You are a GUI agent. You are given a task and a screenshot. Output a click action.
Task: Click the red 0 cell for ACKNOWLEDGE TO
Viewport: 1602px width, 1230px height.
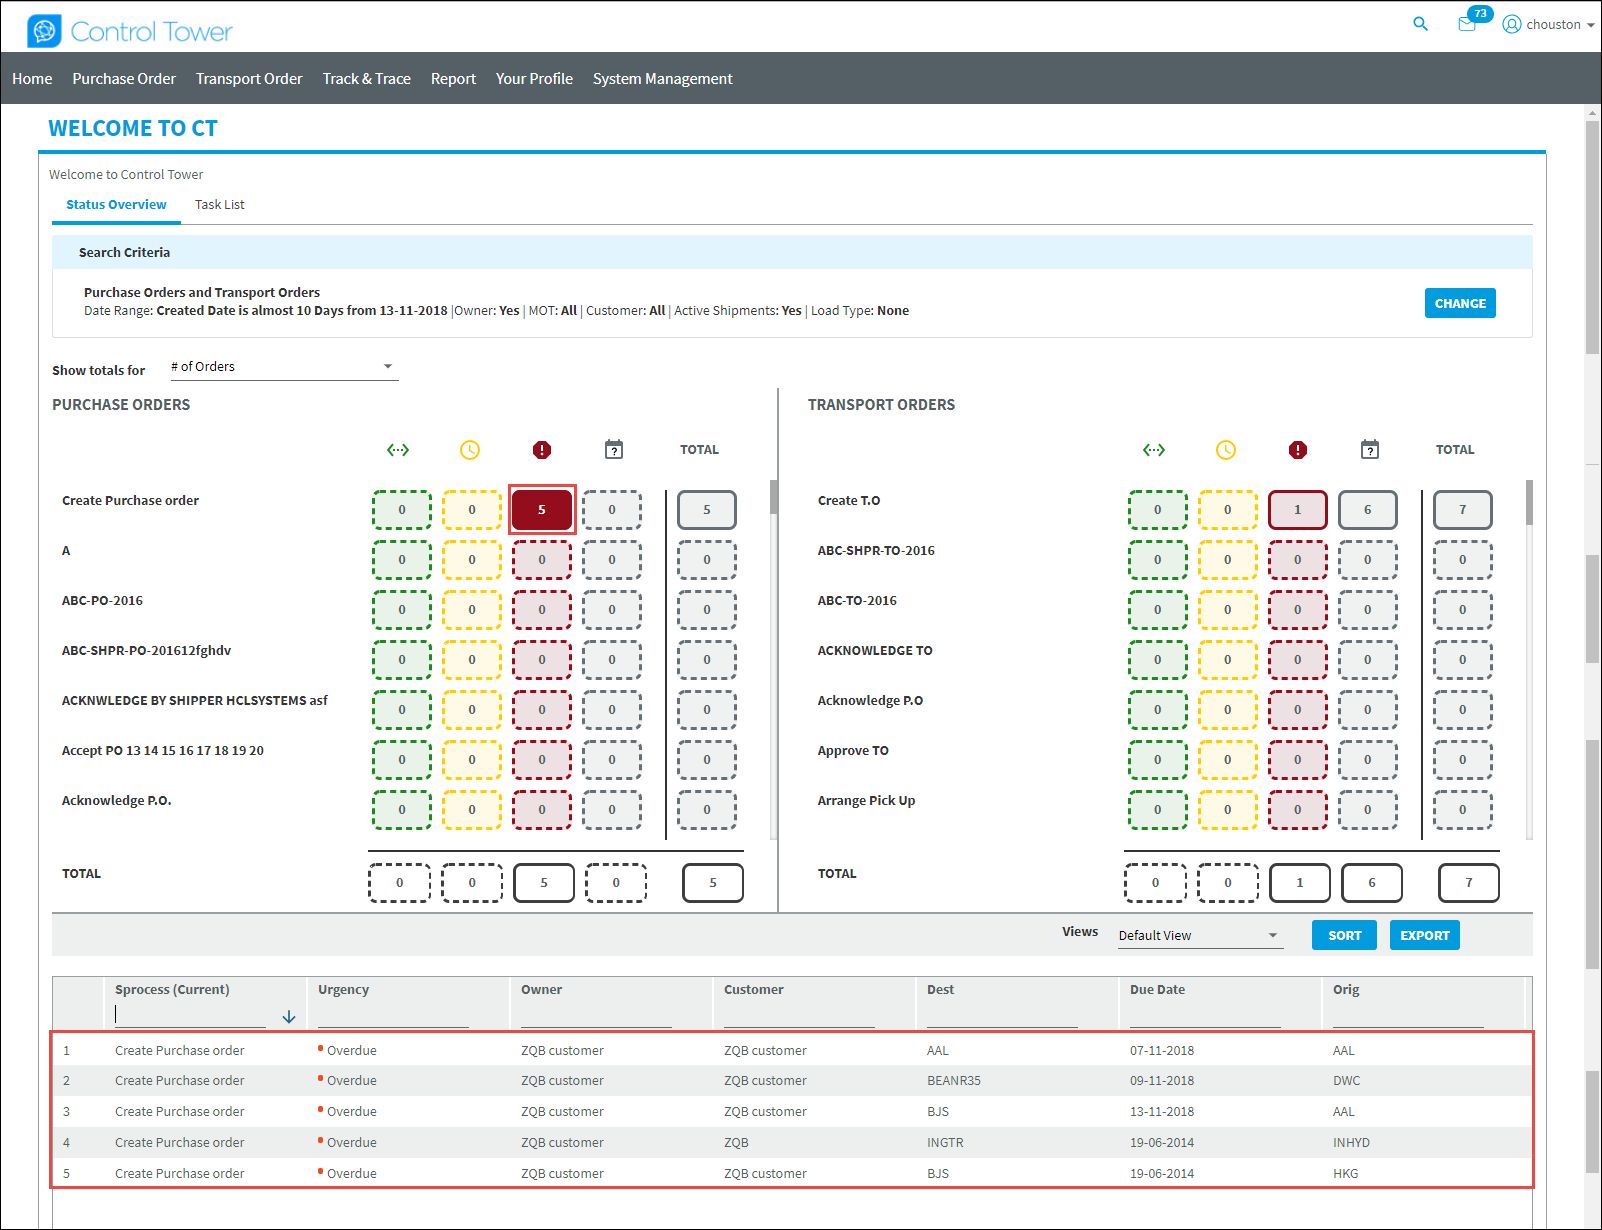pos(1298,660)
